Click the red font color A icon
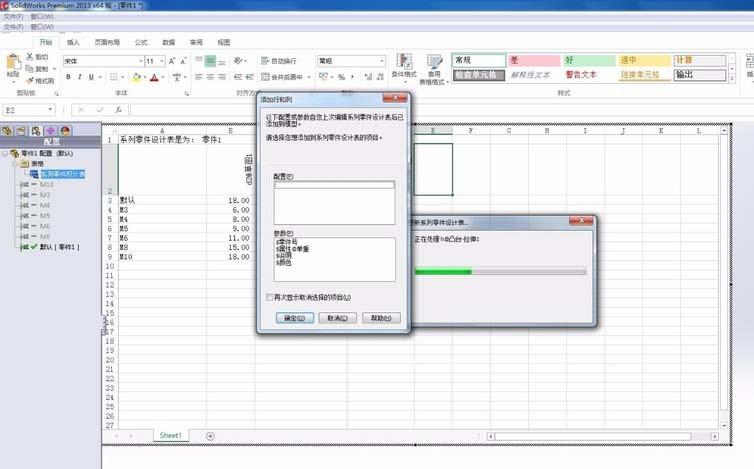The height and width of the screenshot is (469, 754). point(154,77)
